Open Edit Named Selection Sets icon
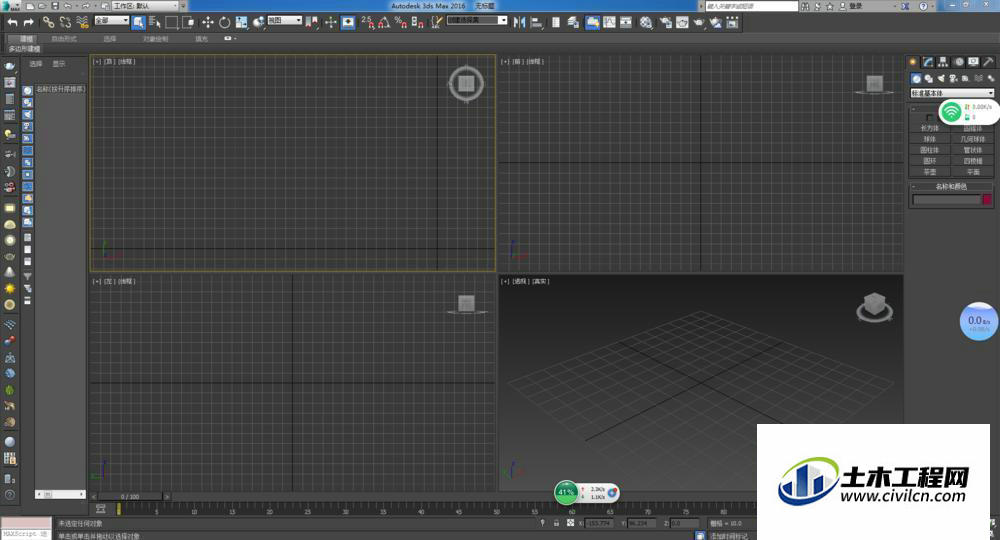This screenshot has width=1000, height=540. coord(437,22)
